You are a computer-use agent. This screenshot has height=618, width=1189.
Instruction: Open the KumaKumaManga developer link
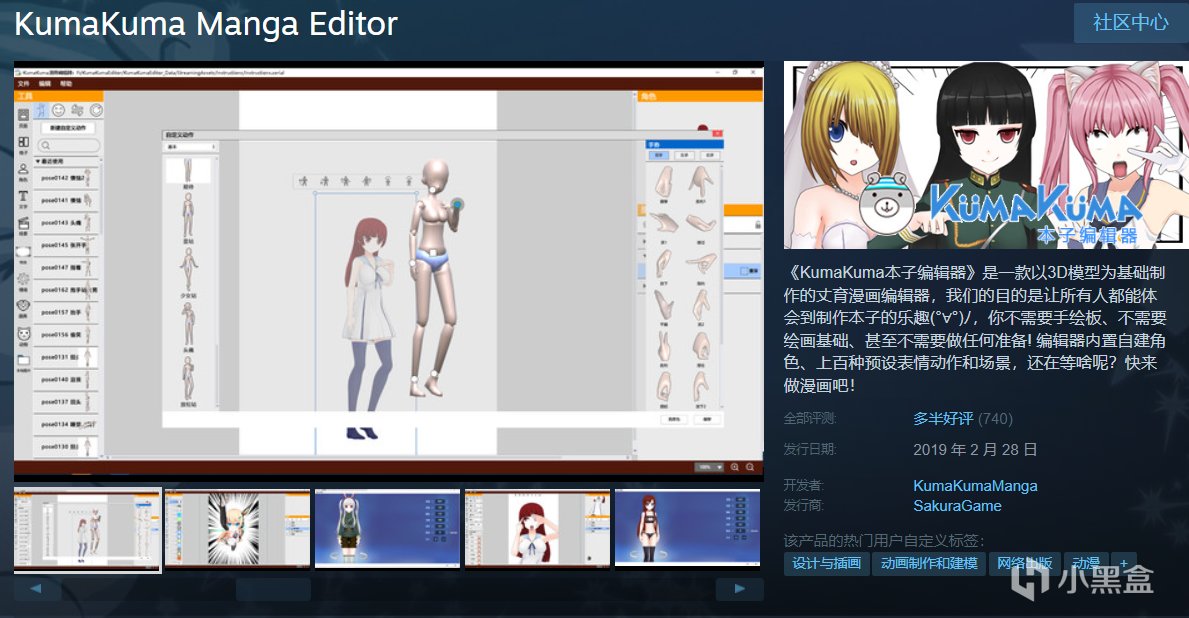point(975,486)
